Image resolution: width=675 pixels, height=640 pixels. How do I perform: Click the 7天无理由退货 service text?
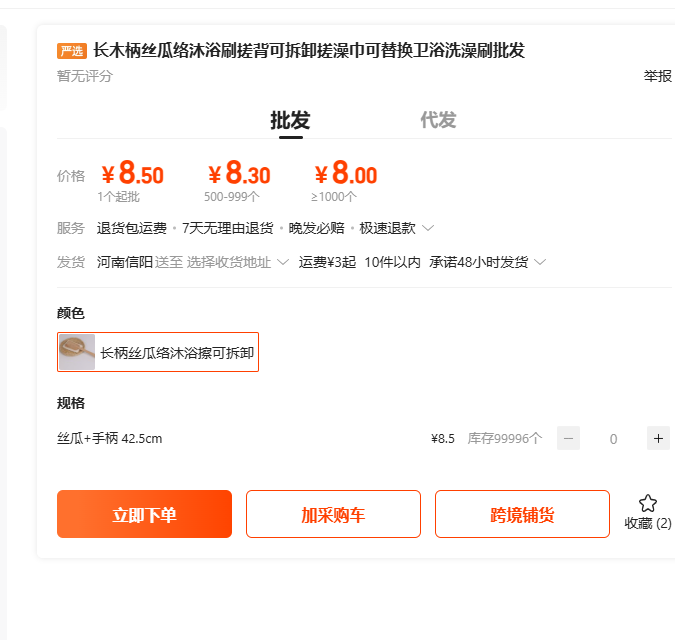pyautogui.click(x=227, y=228)
